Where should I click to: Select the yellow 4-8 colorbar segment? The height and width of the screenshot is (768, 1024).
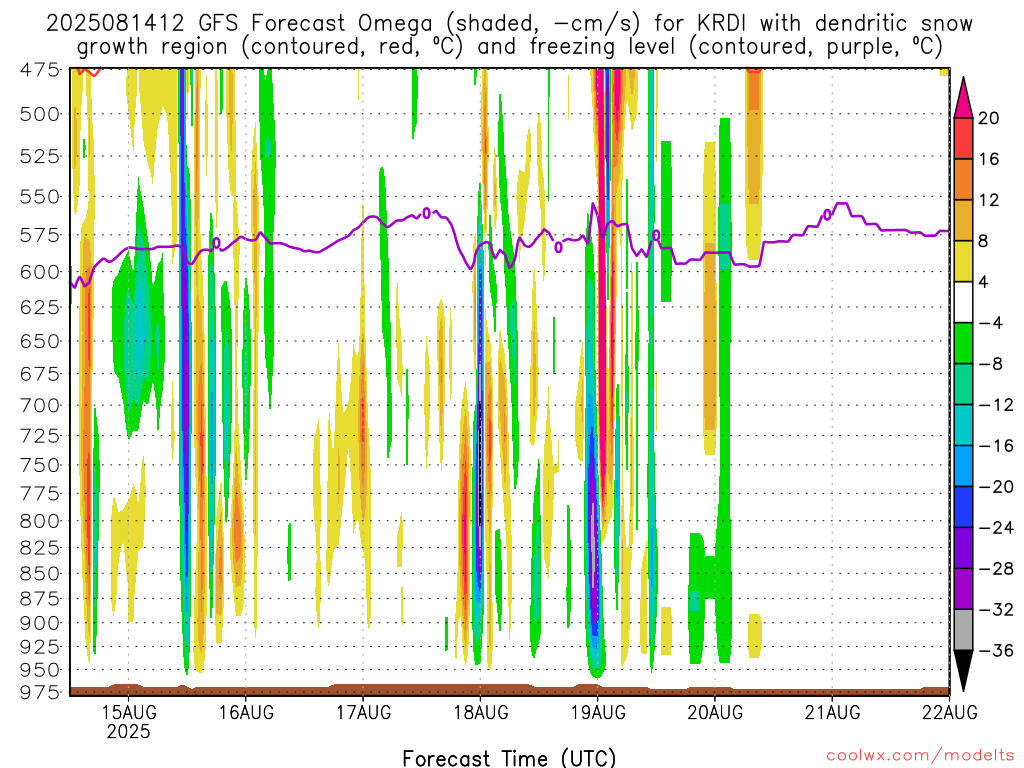(963, 261)
